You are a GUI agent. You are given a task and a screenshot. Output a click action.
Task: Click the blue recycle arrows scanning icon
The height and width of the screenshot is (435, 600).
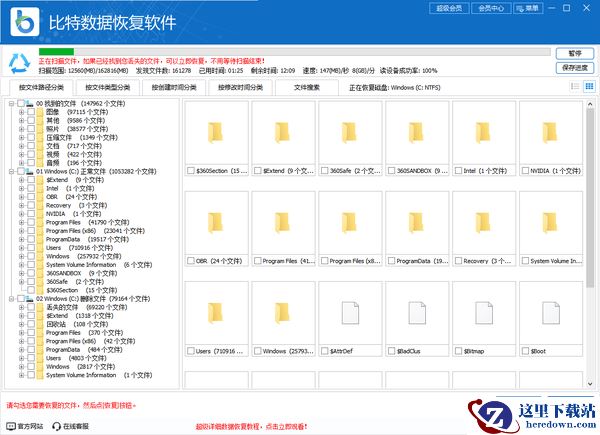coord(19,63)
